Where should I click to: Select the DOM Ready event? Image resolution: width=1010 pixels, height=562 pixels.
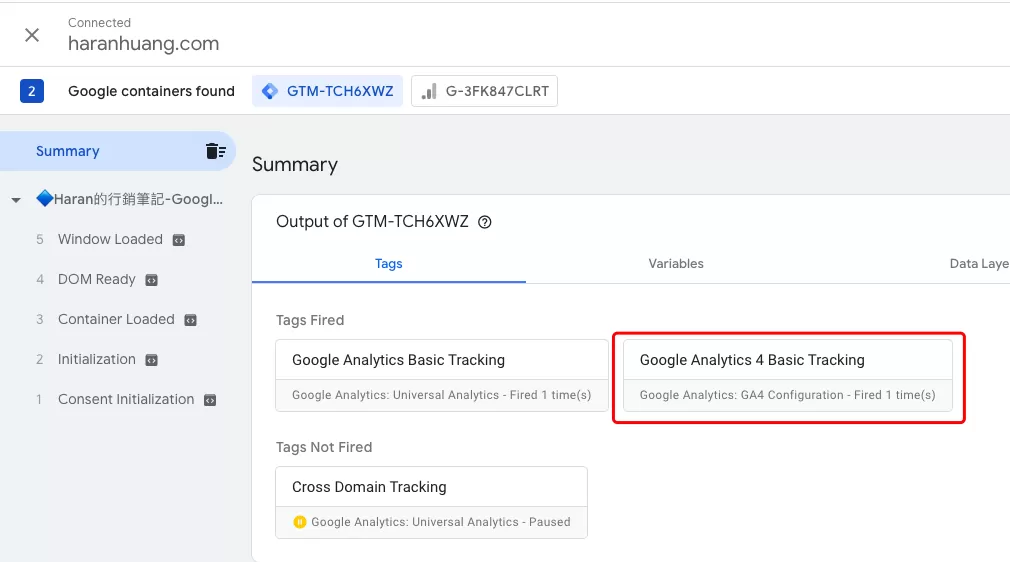pyautogui.click(x=97, y=279)
